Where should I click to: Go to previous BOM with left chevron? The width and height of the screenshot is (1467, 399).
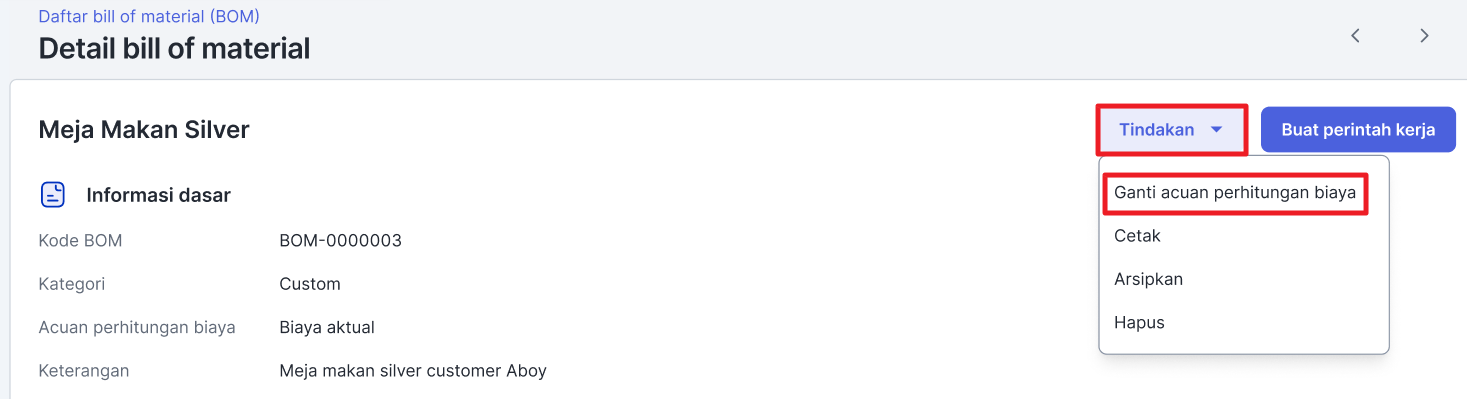(1356, 36)
